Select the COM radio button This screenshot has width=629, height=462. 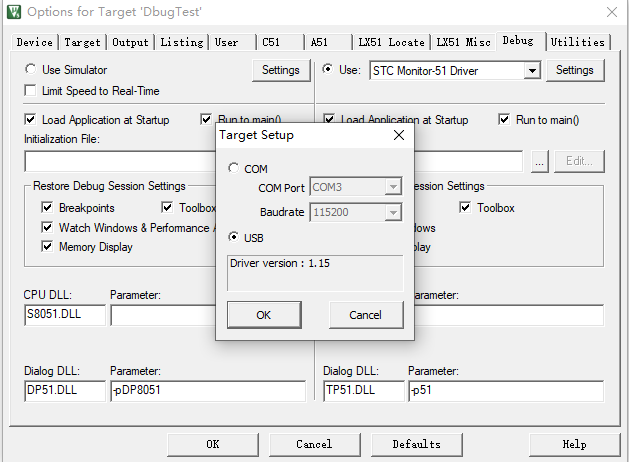234,169
